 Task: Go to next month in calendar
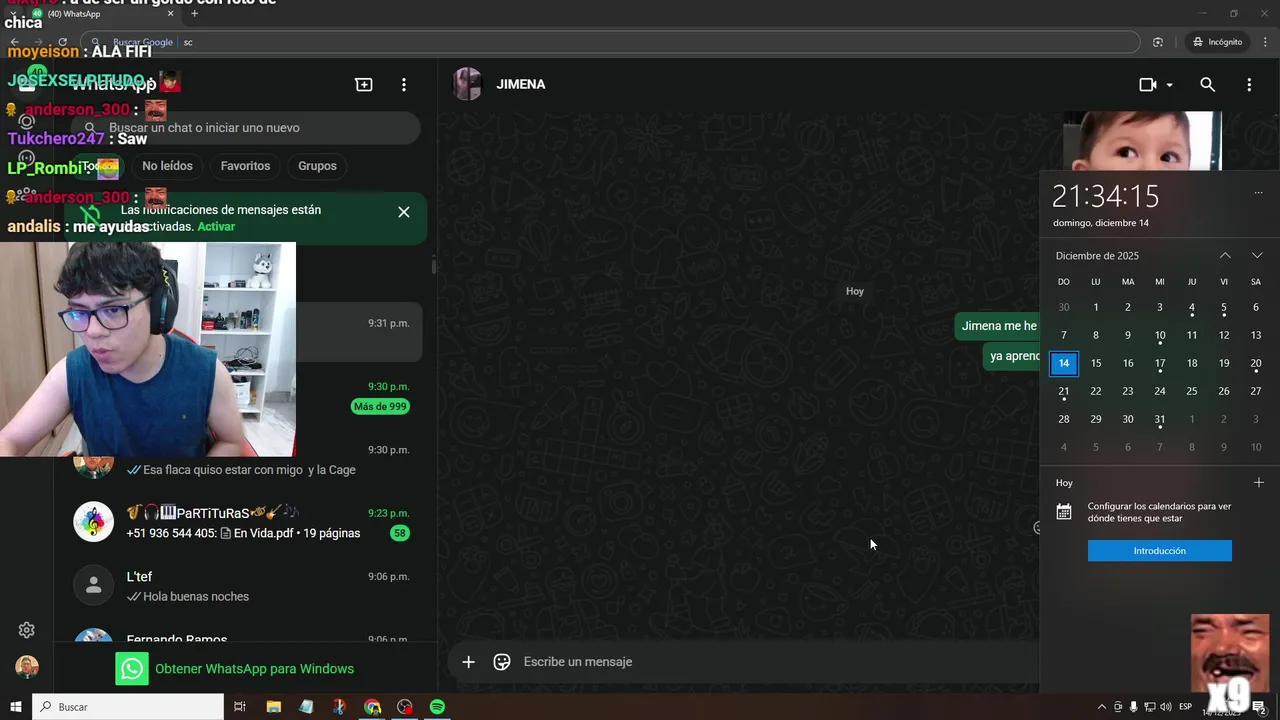(x=1257, y=256)
